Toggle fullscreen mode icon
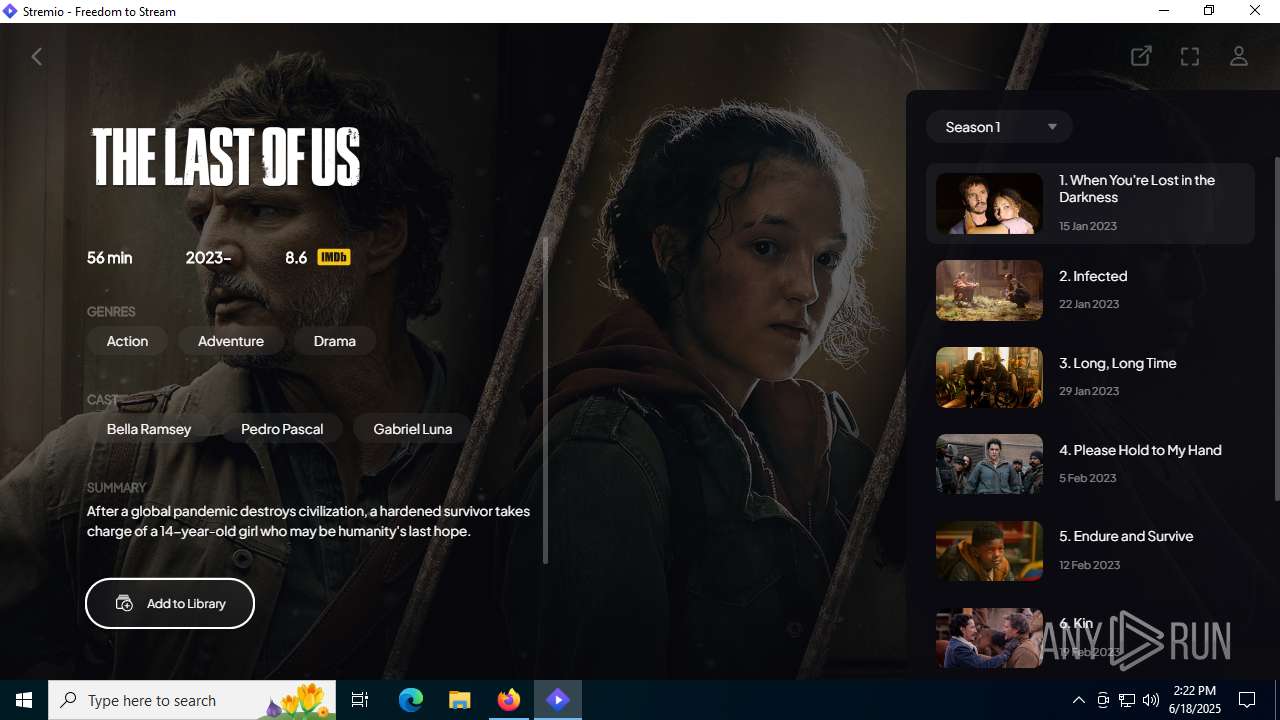Viewport: 1280px width, 720px height. pyautogui.click(x=1190, y=57)
